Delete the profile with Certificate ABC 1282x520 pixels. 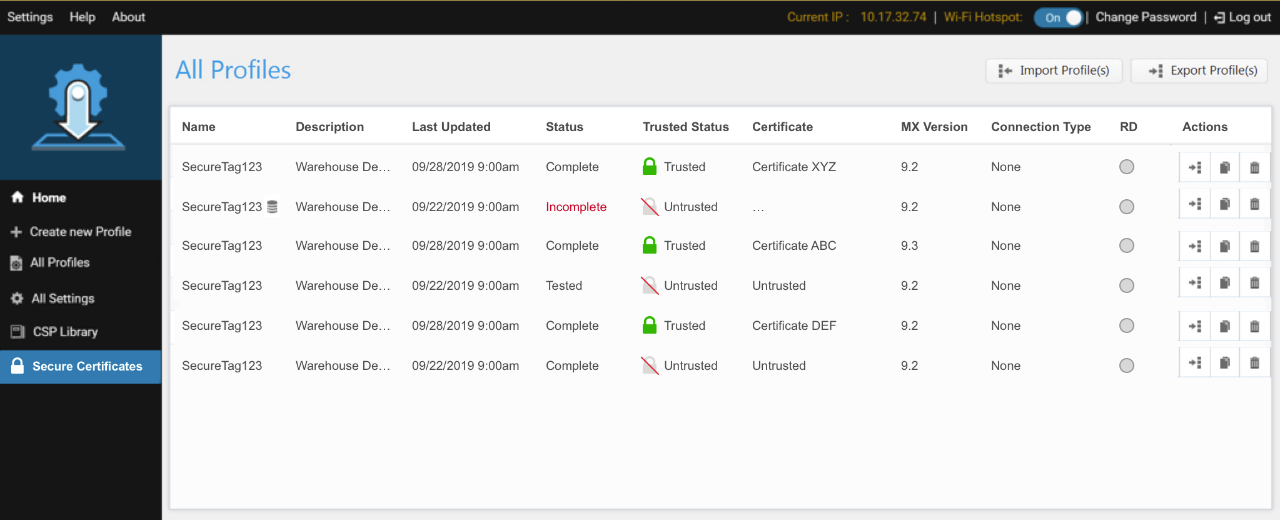point(1254,246)
